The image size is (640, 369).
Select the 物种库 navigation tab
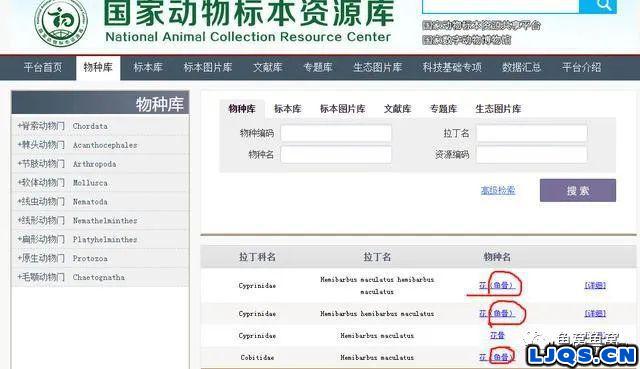tap(98, 67)
